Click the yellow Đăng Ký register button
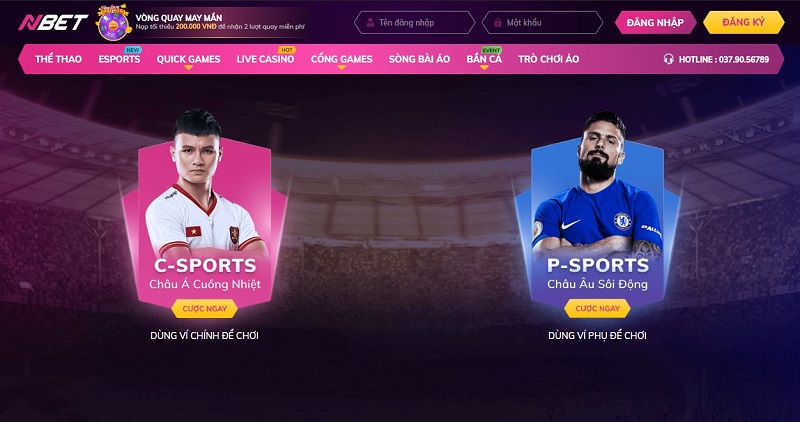The height and width of the screenshot is (422, 800). click(x=743, y=22)
